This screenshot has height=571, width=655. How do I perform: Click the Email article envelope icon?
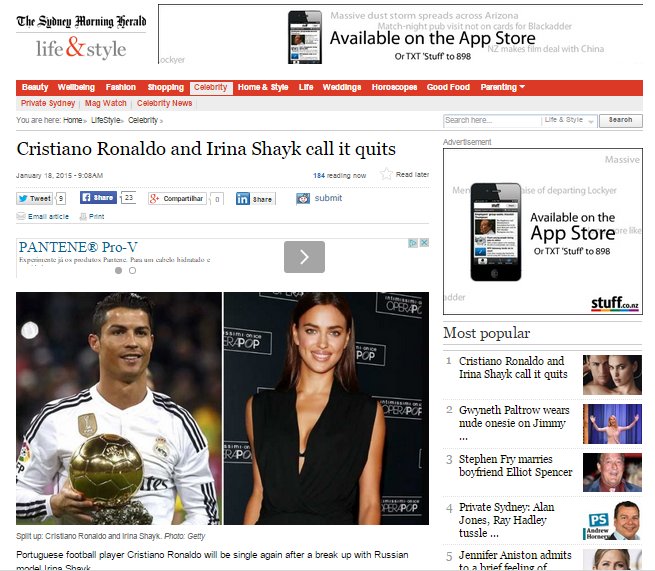(21, 216)
